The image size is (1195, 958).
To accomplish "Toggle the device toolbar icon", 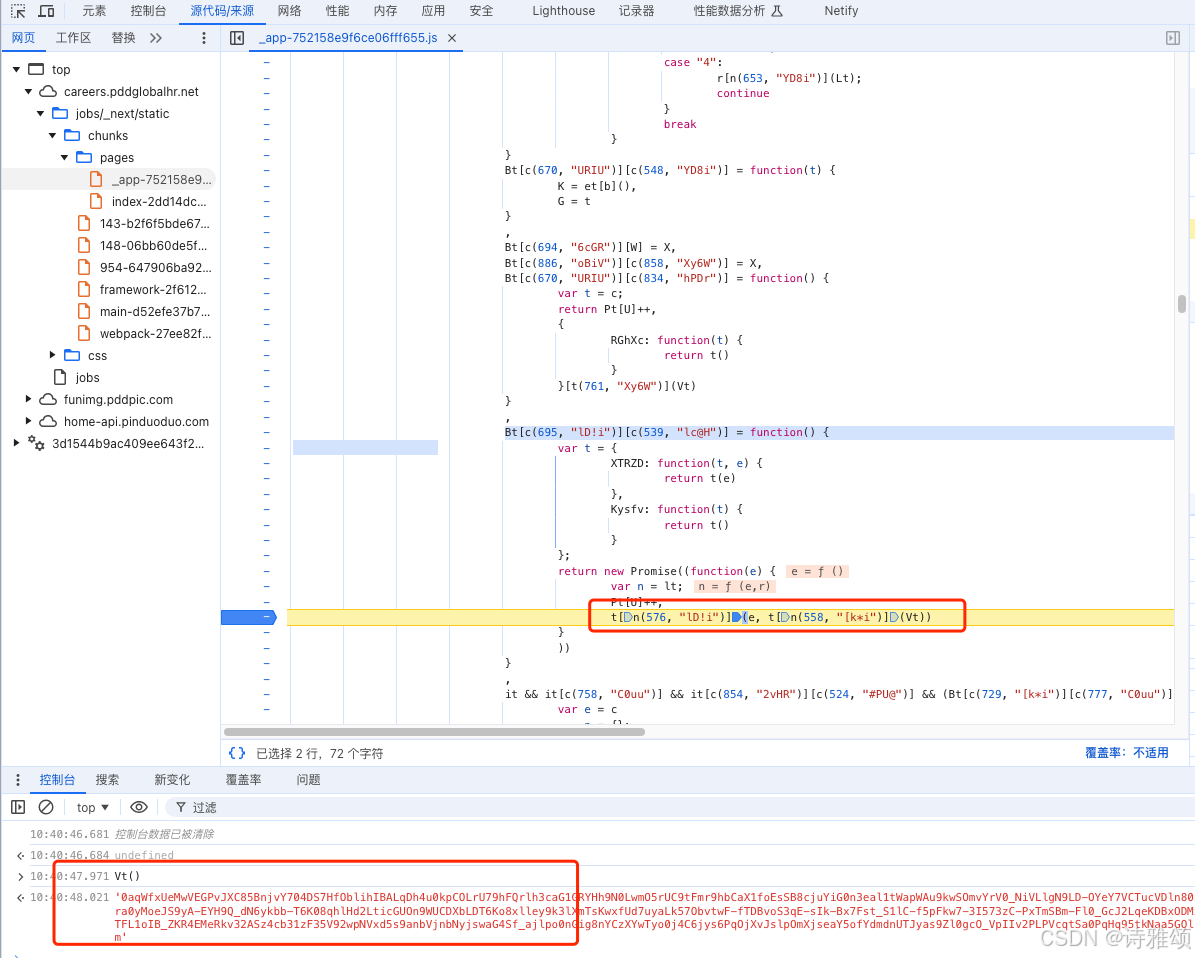I will pos(46,11).
